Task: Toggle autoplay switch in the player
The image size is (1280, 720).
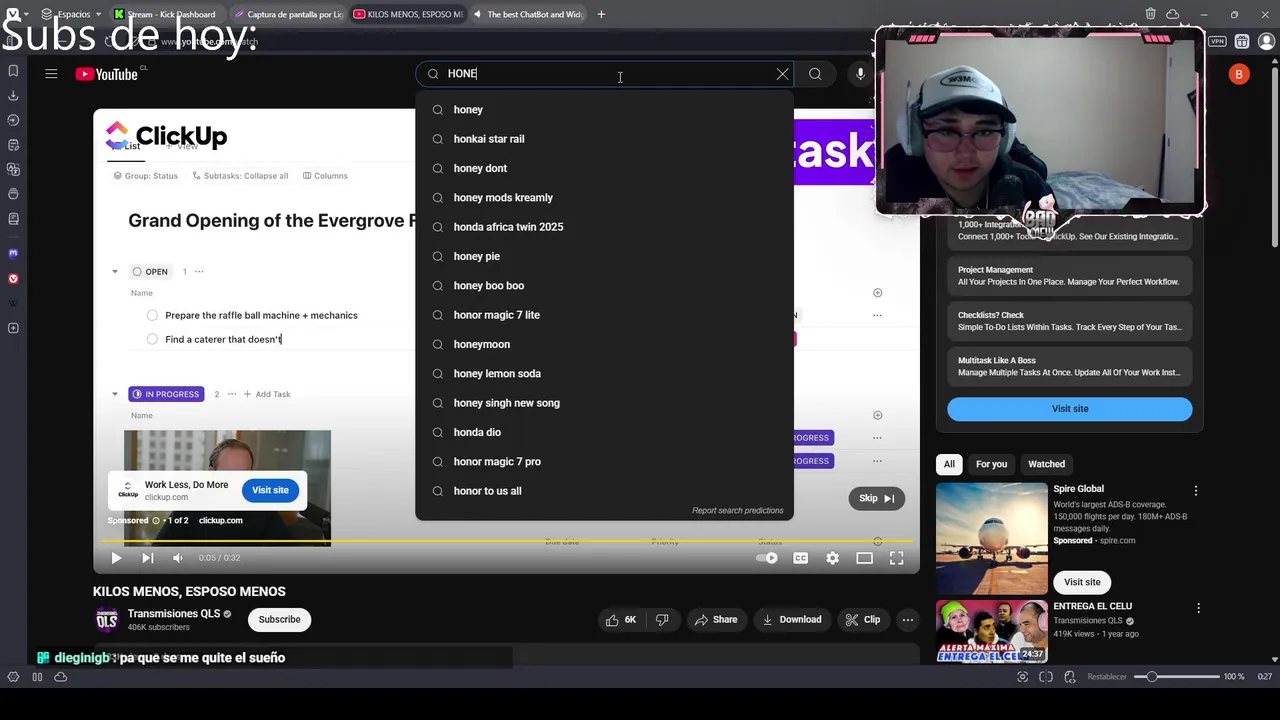Action: point(768,558)
